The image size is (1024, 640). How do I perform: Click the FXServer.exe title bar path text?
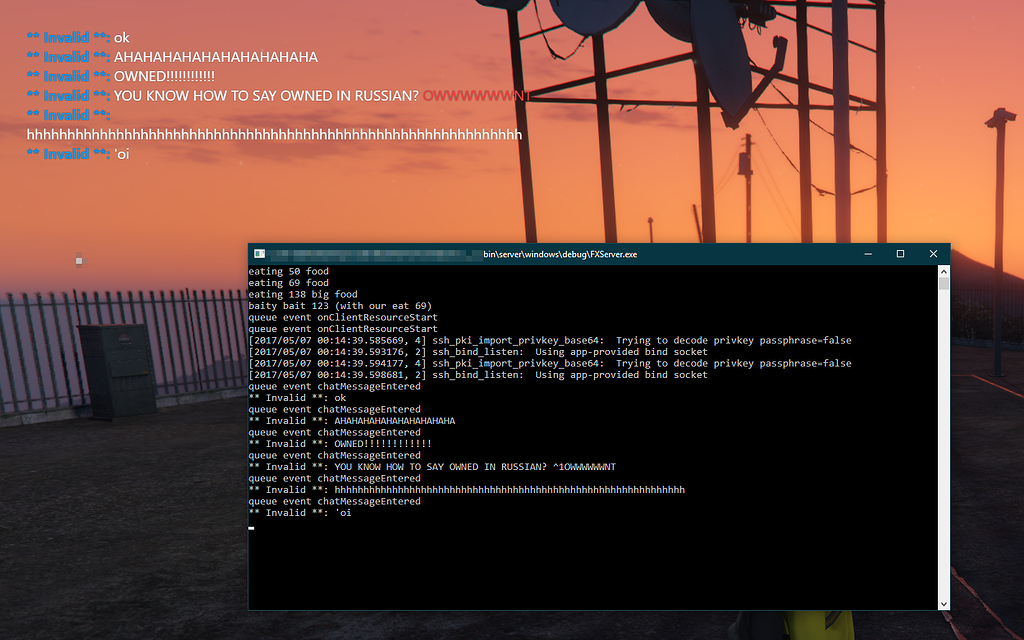click(560, 254)
